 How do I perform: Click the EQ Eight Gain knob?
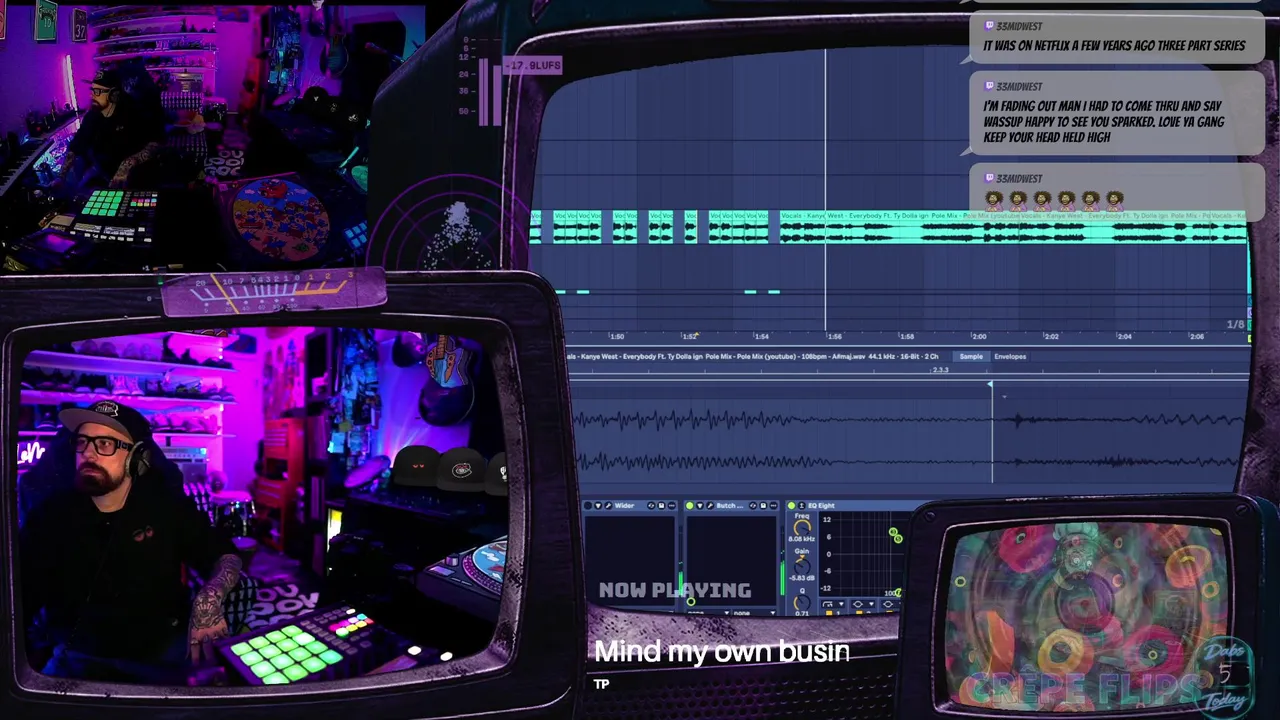802,566
